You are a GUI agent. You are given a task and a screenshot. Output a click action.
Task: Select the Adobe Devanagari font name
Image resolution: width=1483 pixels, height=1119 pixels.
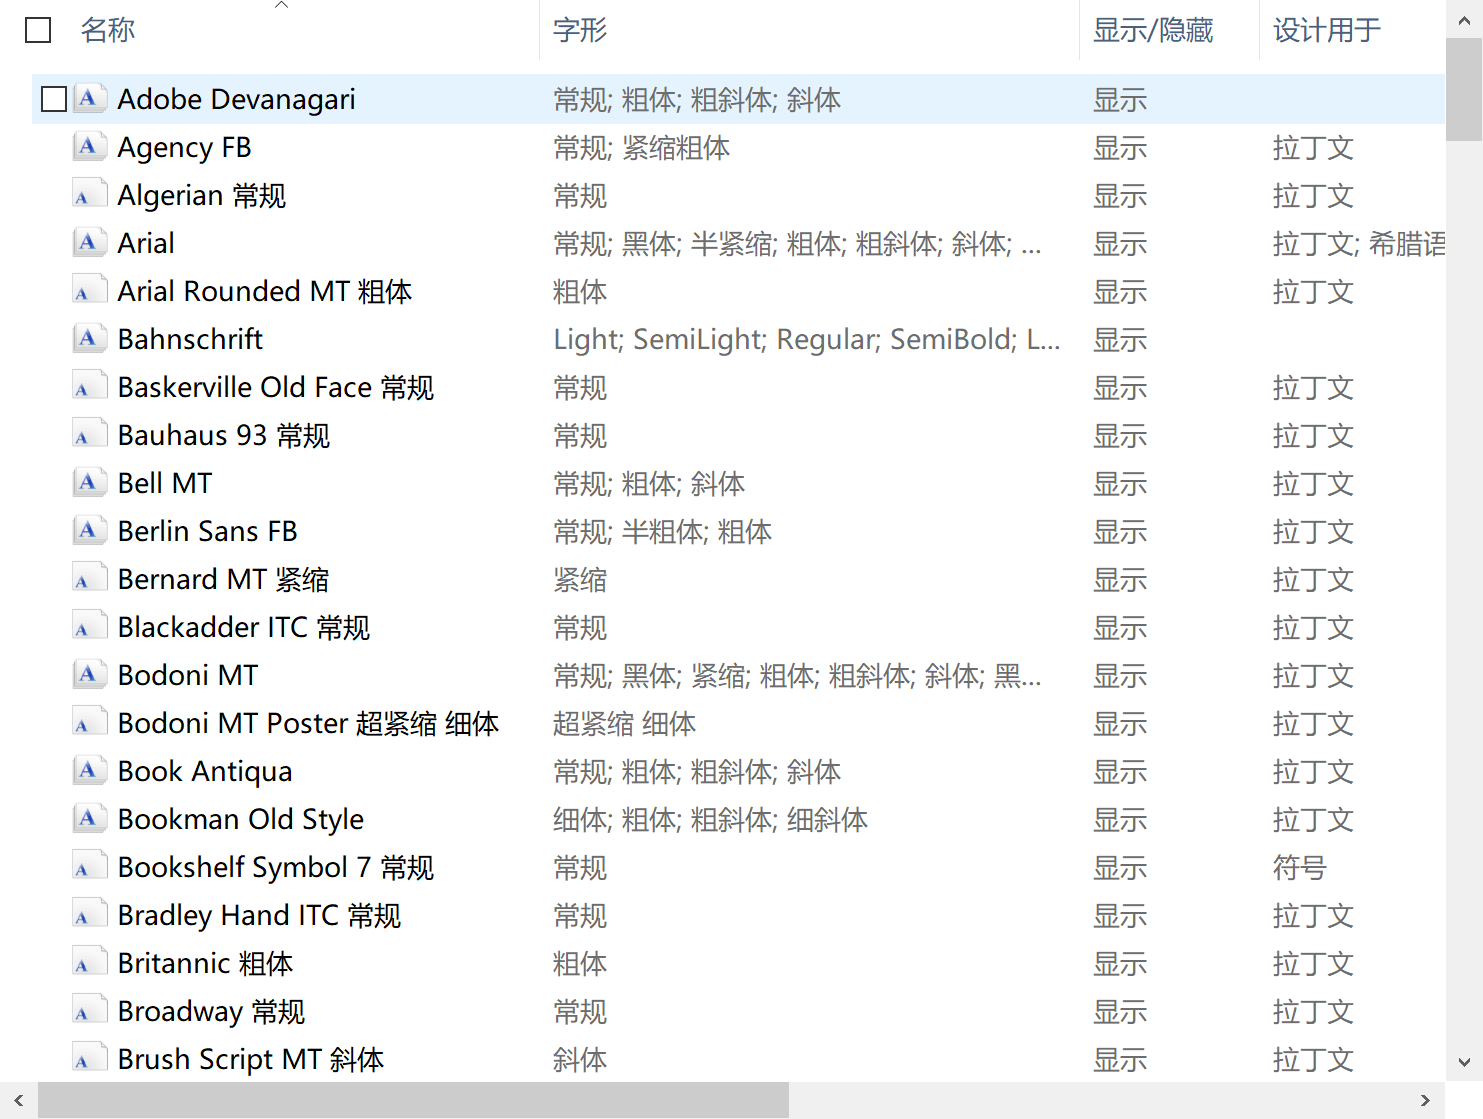click(x=237, y=99)
